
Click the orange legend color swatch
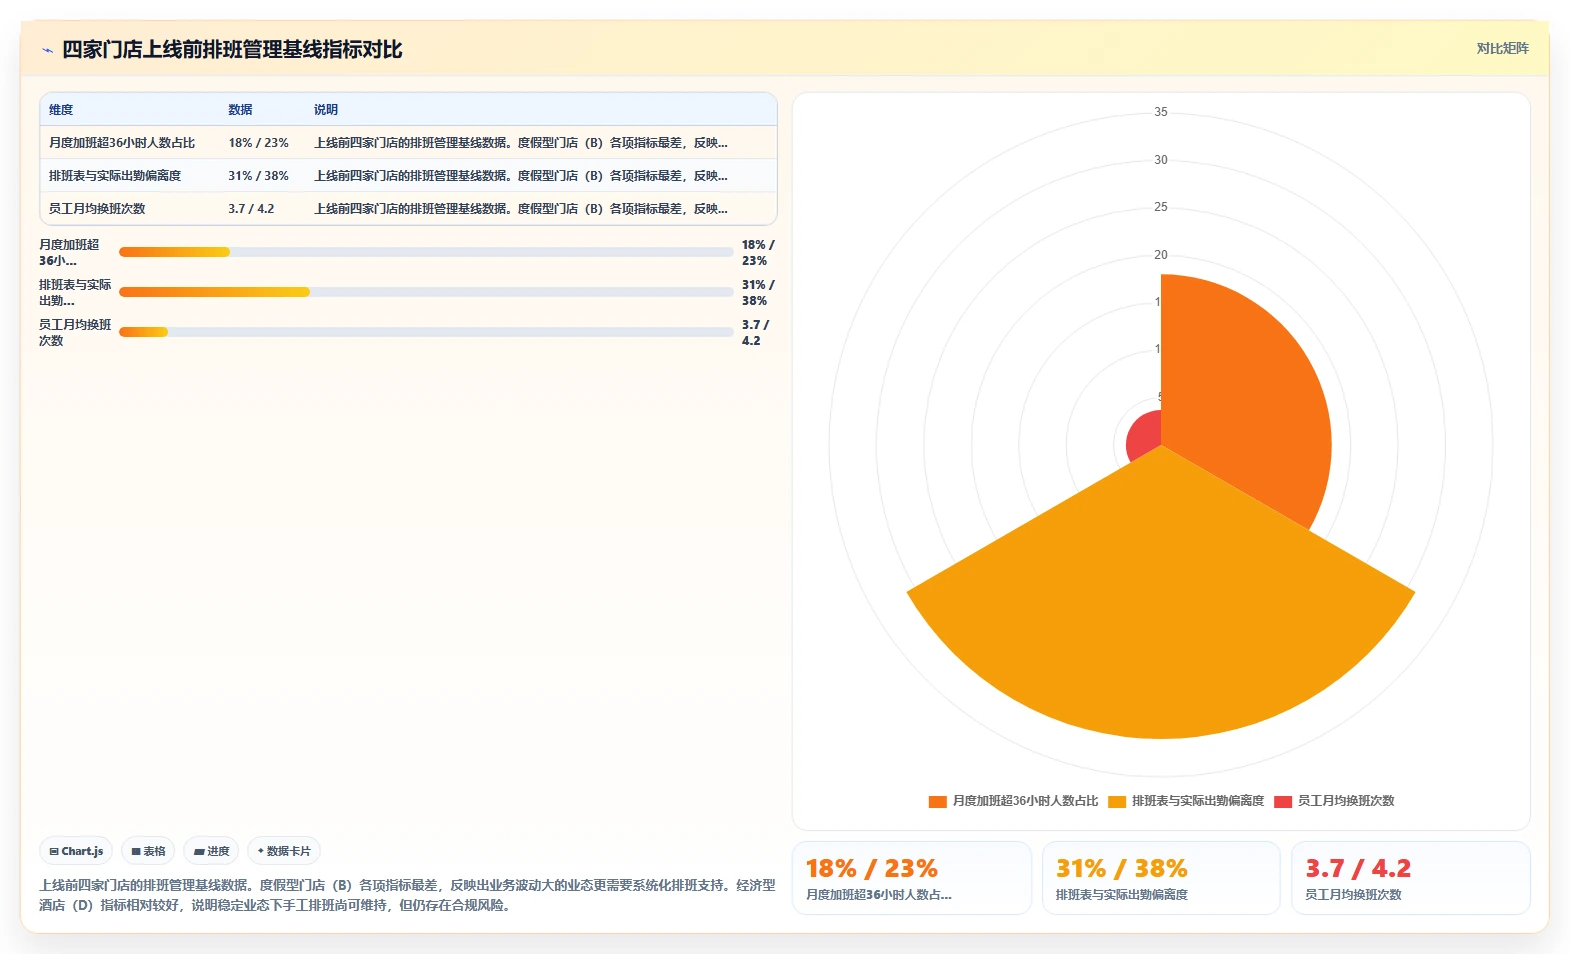click(x=937, y=802)
